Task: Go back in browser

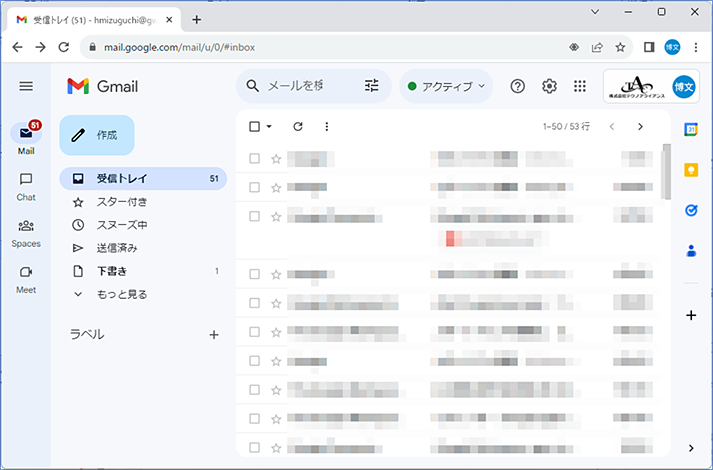Action: [17, 47]
